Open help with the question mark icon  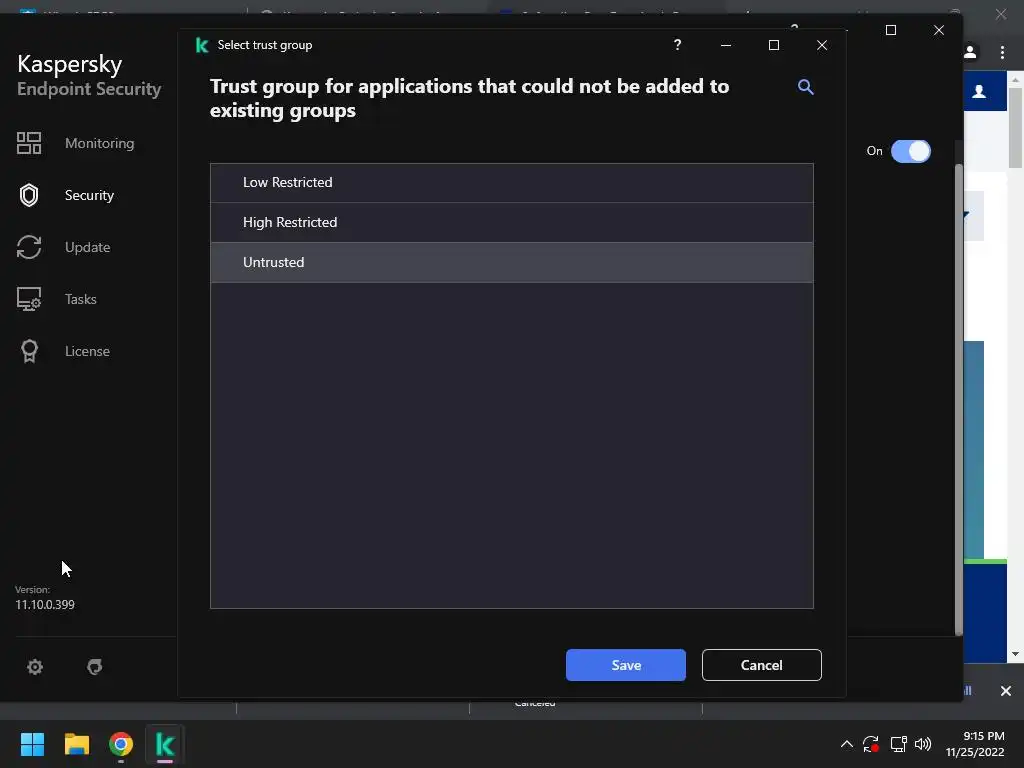pos(677,44)
